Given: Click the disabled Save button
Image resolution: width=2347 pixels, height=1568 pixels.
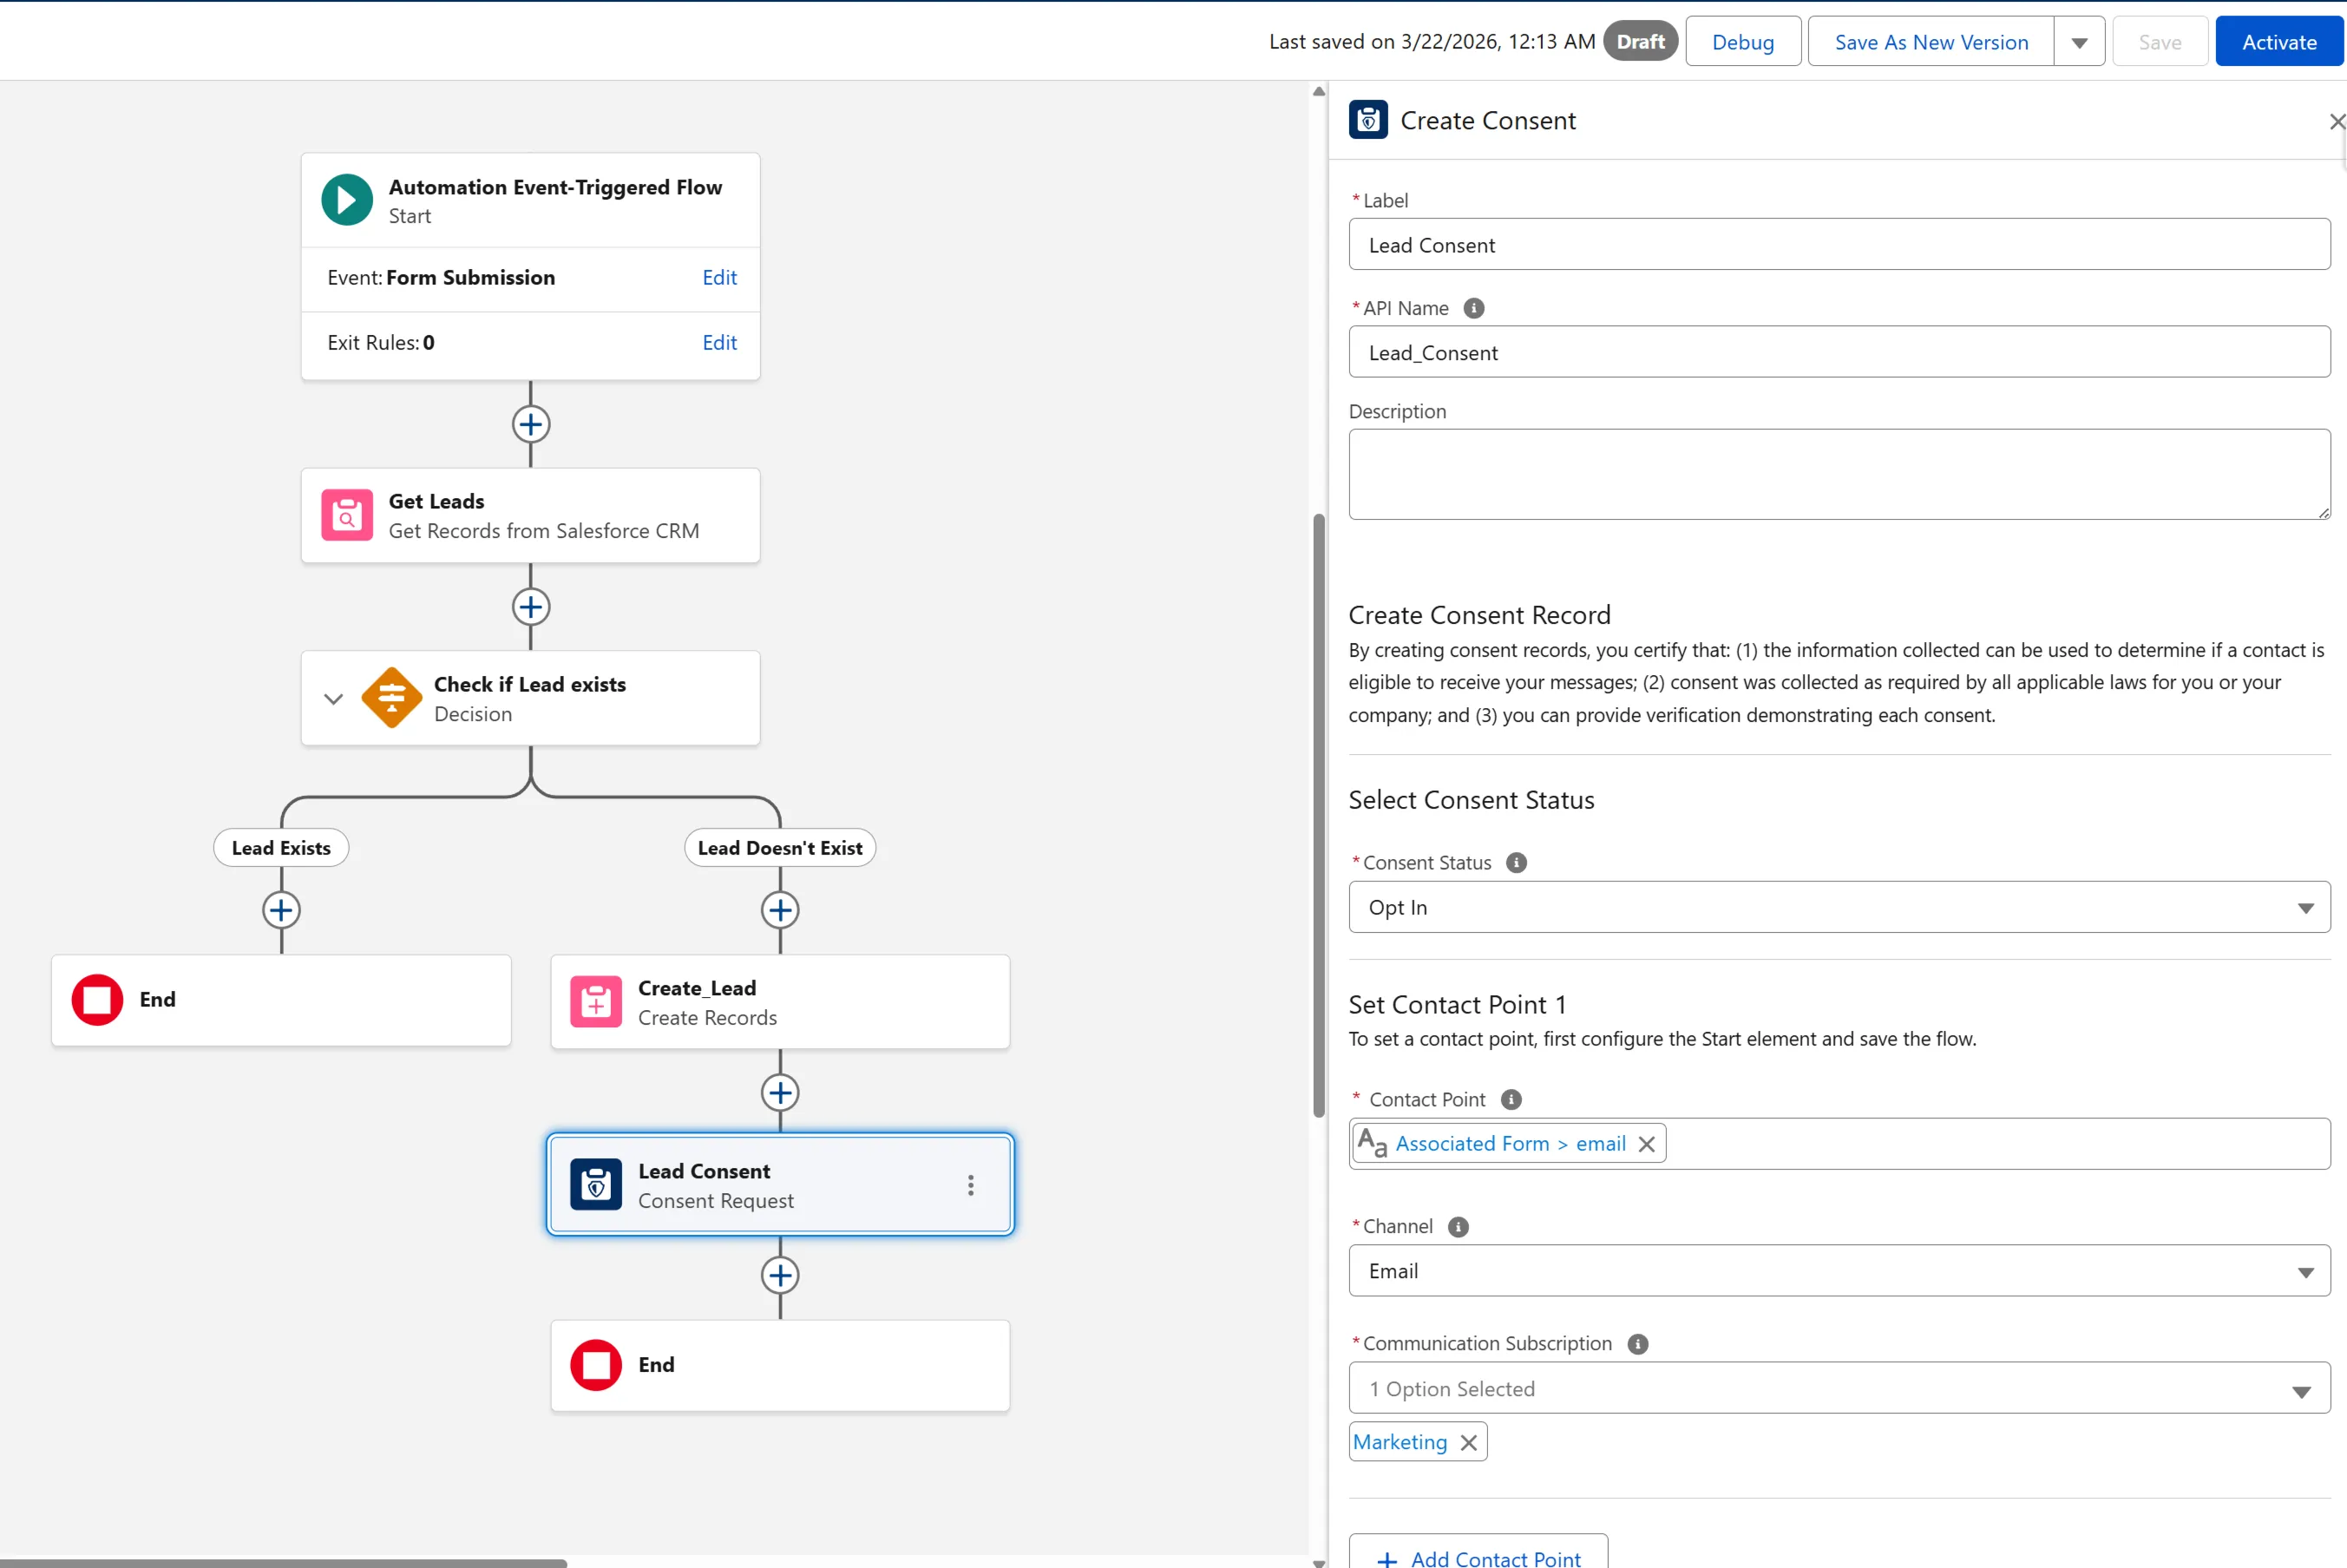Looking at the screenshot, I should [x=2160, y=42].
